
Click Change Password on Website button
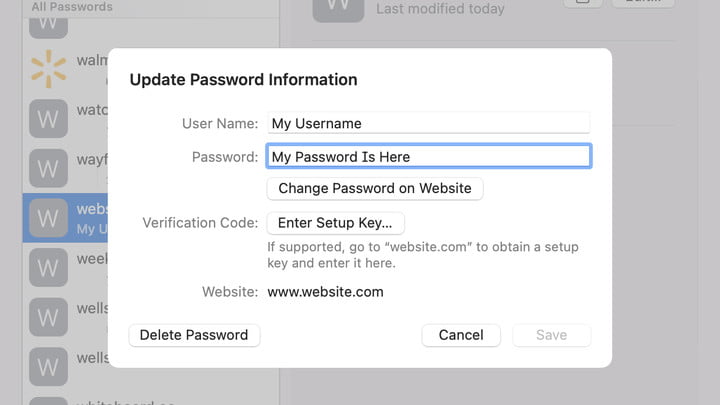click(375, 188)
